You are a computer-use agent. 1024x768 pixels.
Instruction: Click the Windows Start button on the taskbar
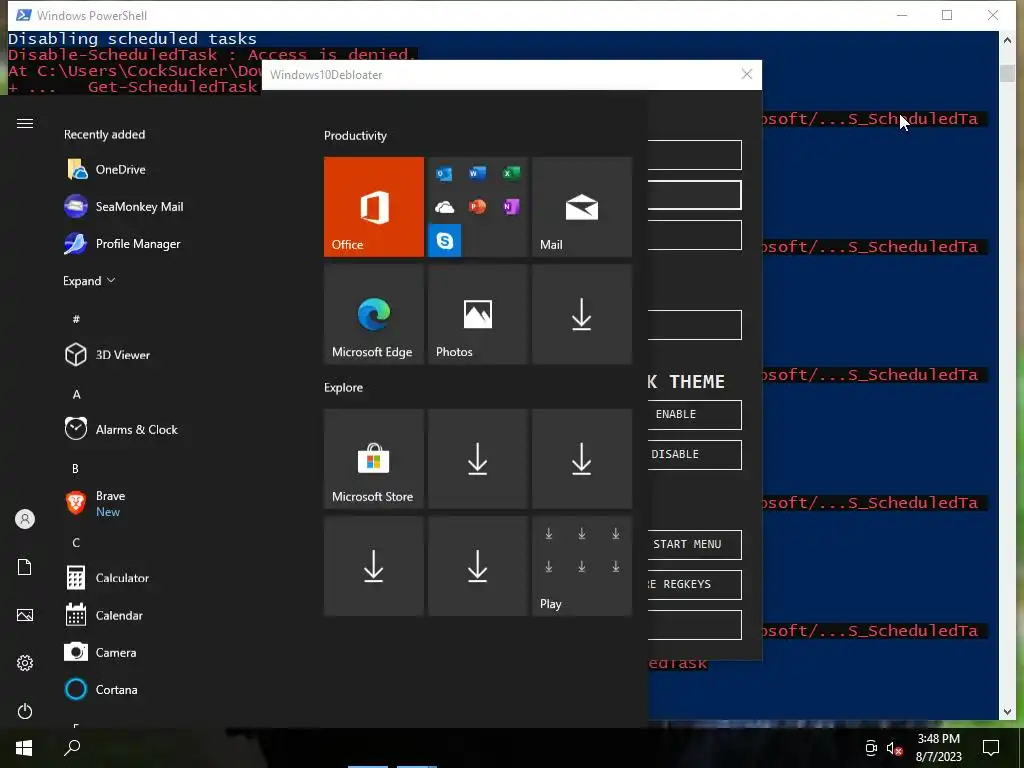(24, 748)
